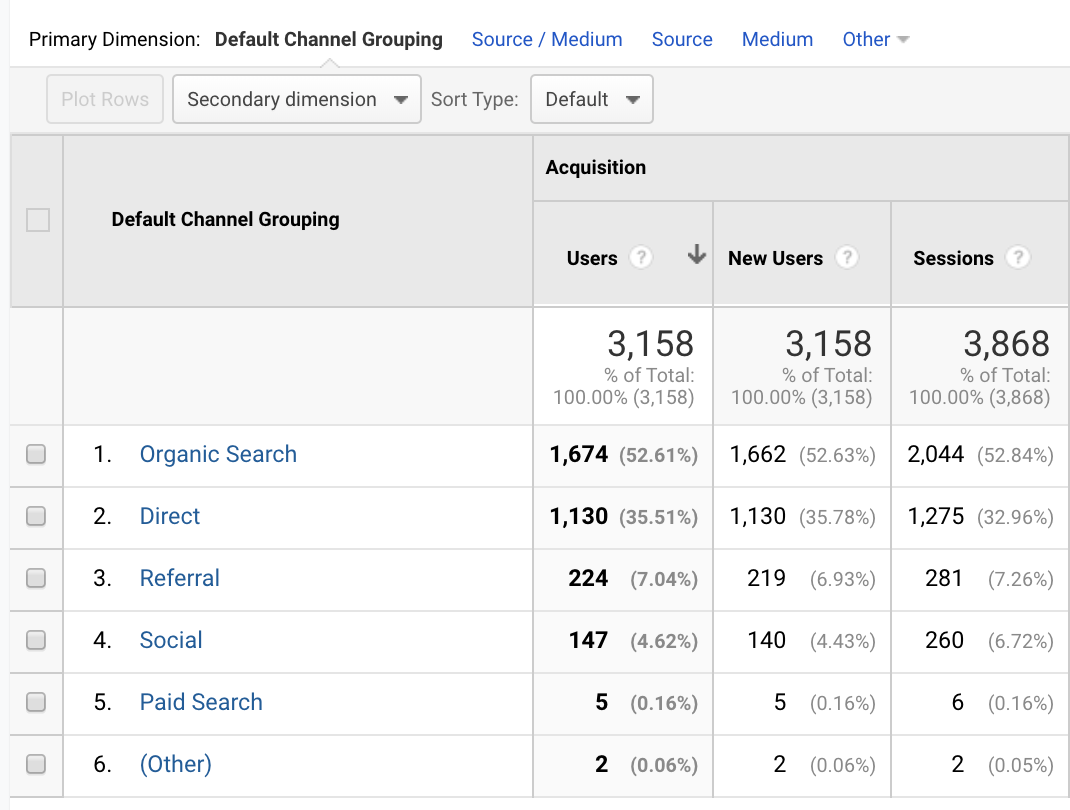The width and height of the screenshot is (1070, 810).
Task: Tick the select-all checkbox in the table header
Action: 38,220
